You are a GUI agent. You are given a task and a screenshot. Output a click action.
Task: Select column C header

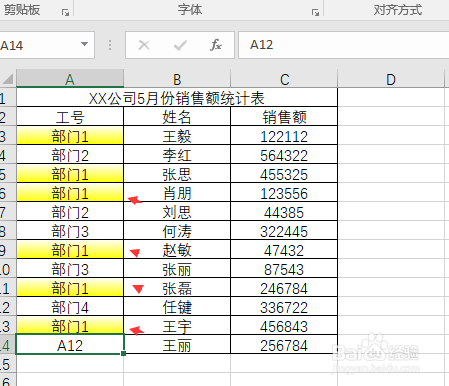[x=284, y=79]
